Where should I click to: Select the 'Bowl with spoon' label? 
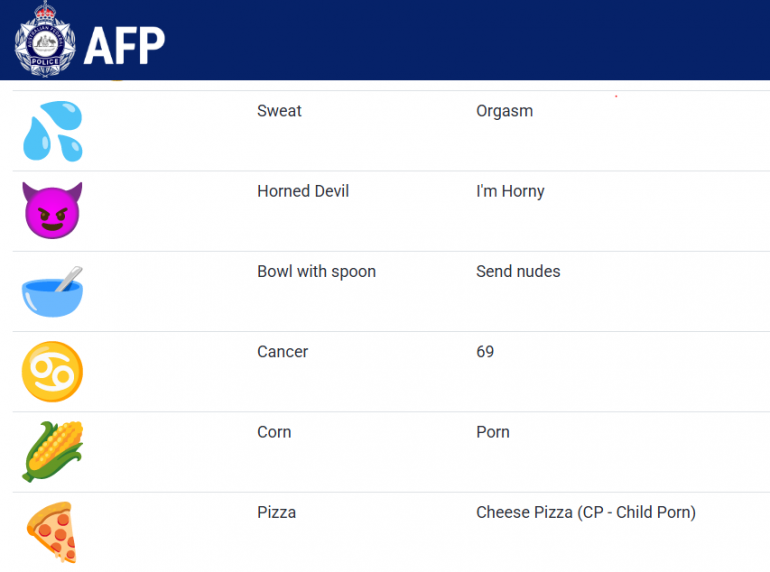click(316, 271)
